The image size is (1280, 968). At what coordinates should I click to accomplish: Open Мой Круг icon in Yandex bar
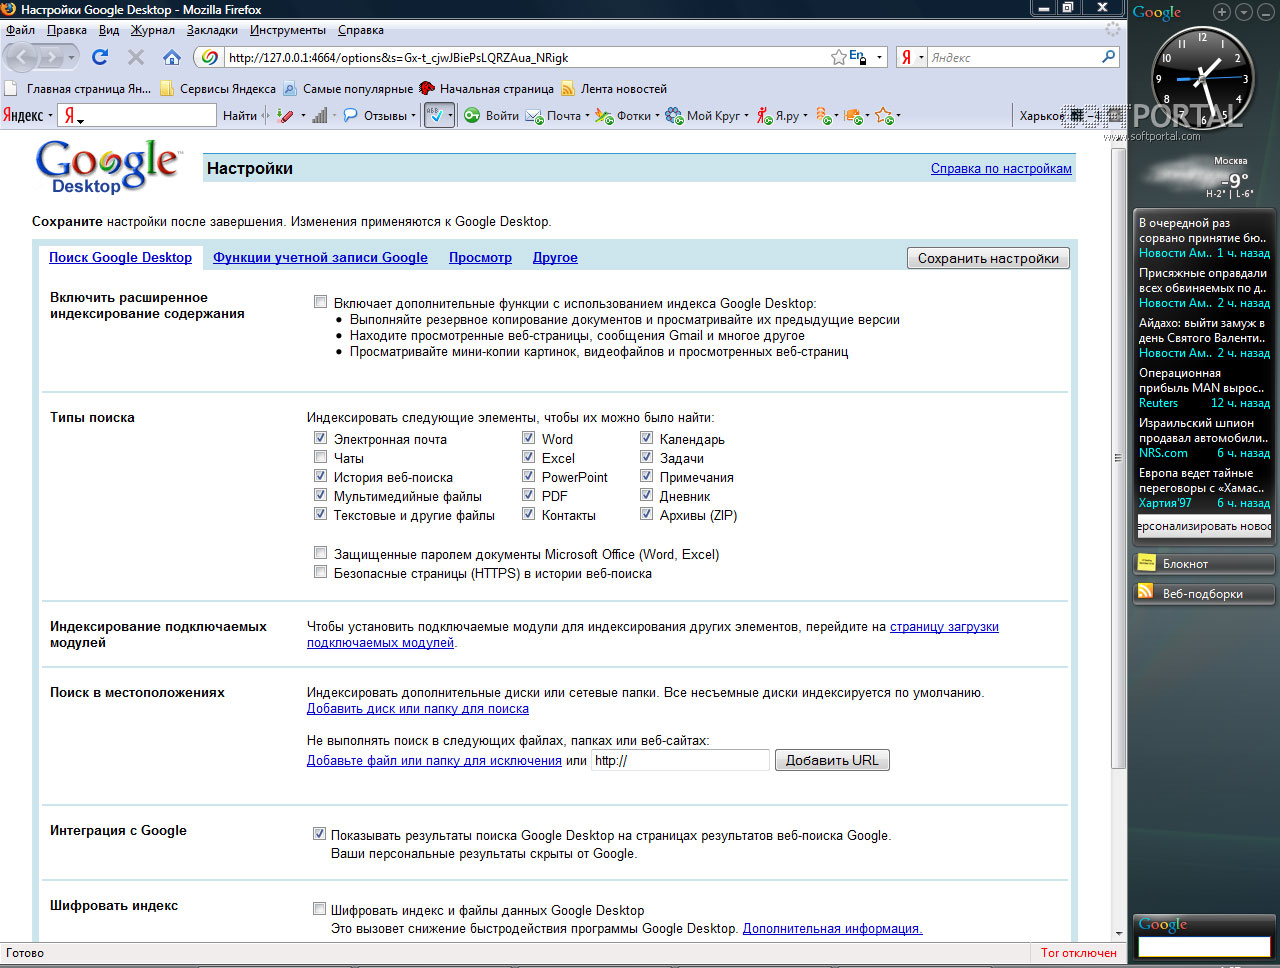[x=674, y=115]
